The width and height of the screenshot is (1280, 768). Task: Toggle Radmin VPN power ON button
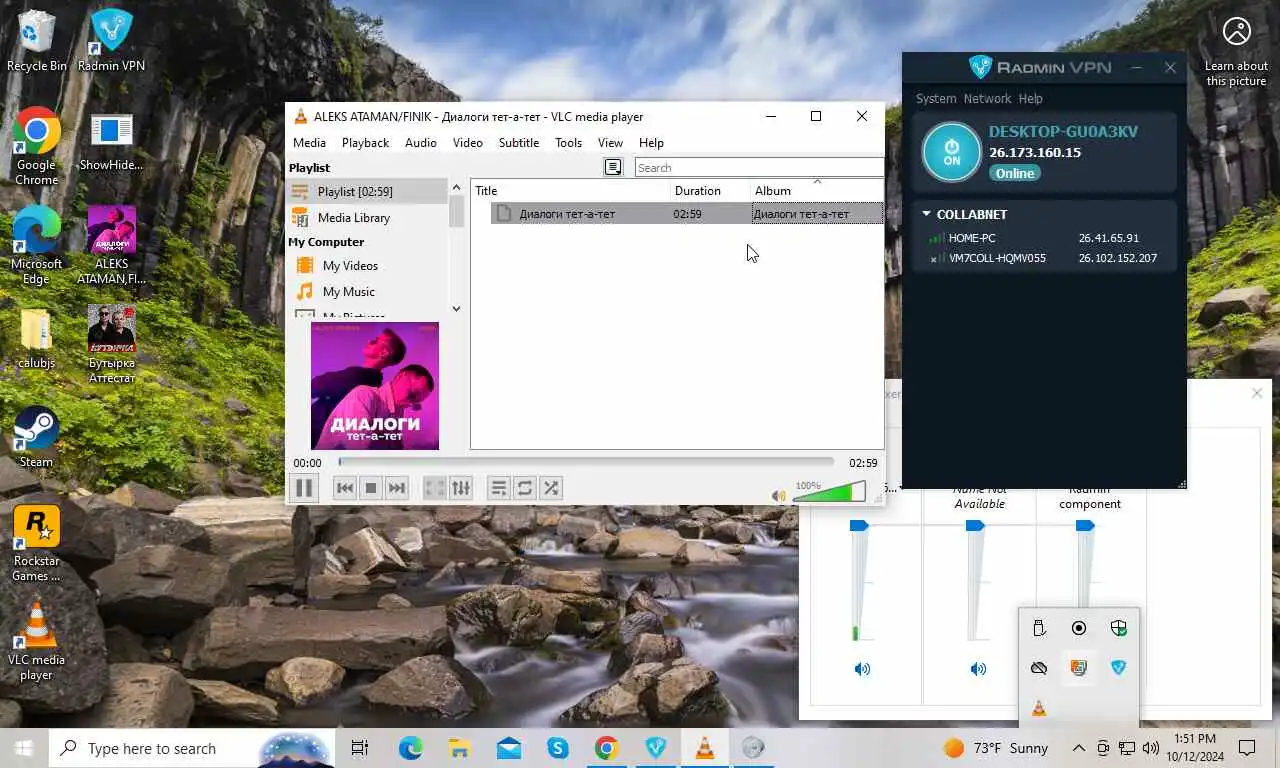(x=951, y=152)
